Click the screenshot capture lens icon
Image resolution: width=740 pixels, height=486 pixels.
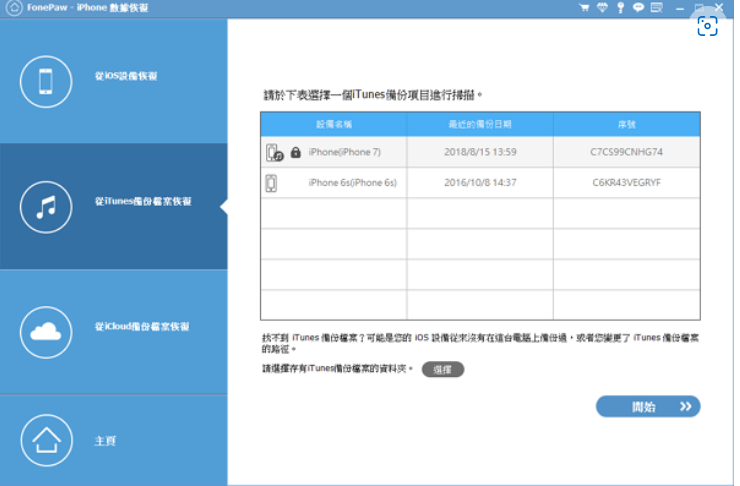pyautogui.click(x=707, y=26)
